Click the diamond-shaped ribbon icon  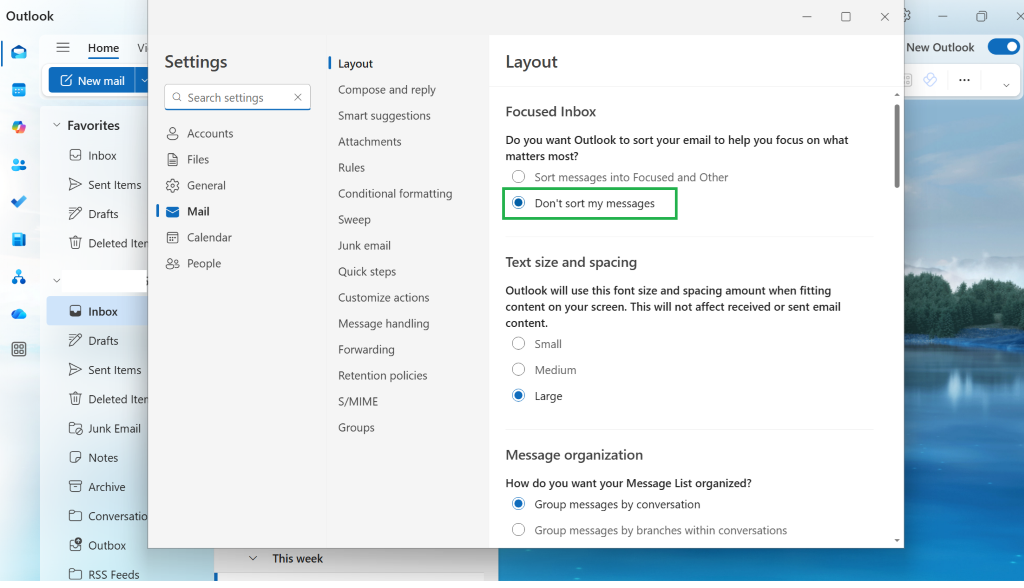[x=930, y=80]
